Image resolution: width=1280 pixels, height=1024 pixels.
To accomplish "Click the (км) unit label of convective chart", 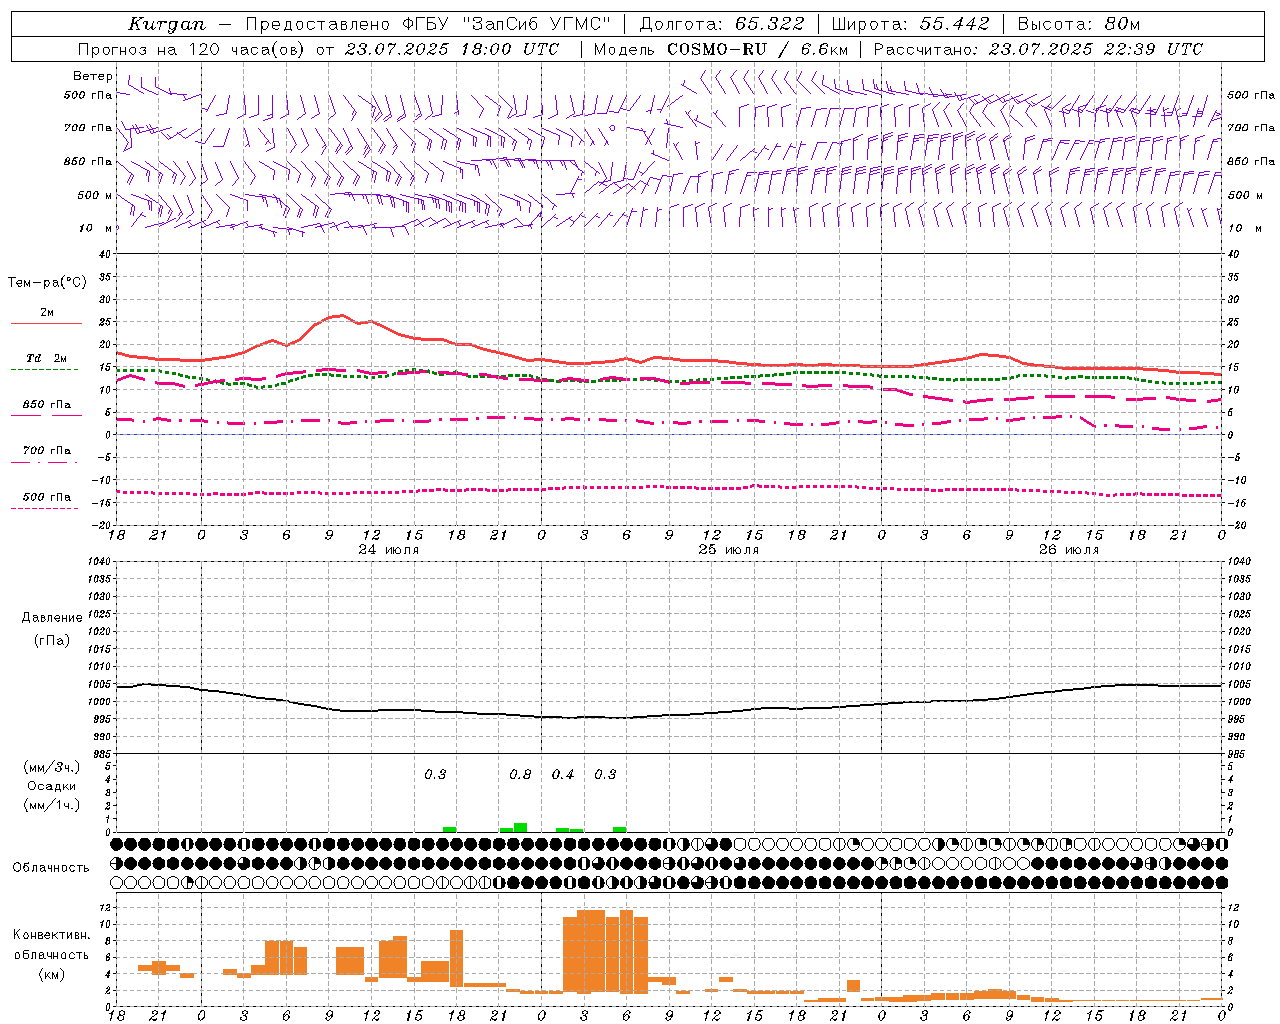I will (52, 973).
